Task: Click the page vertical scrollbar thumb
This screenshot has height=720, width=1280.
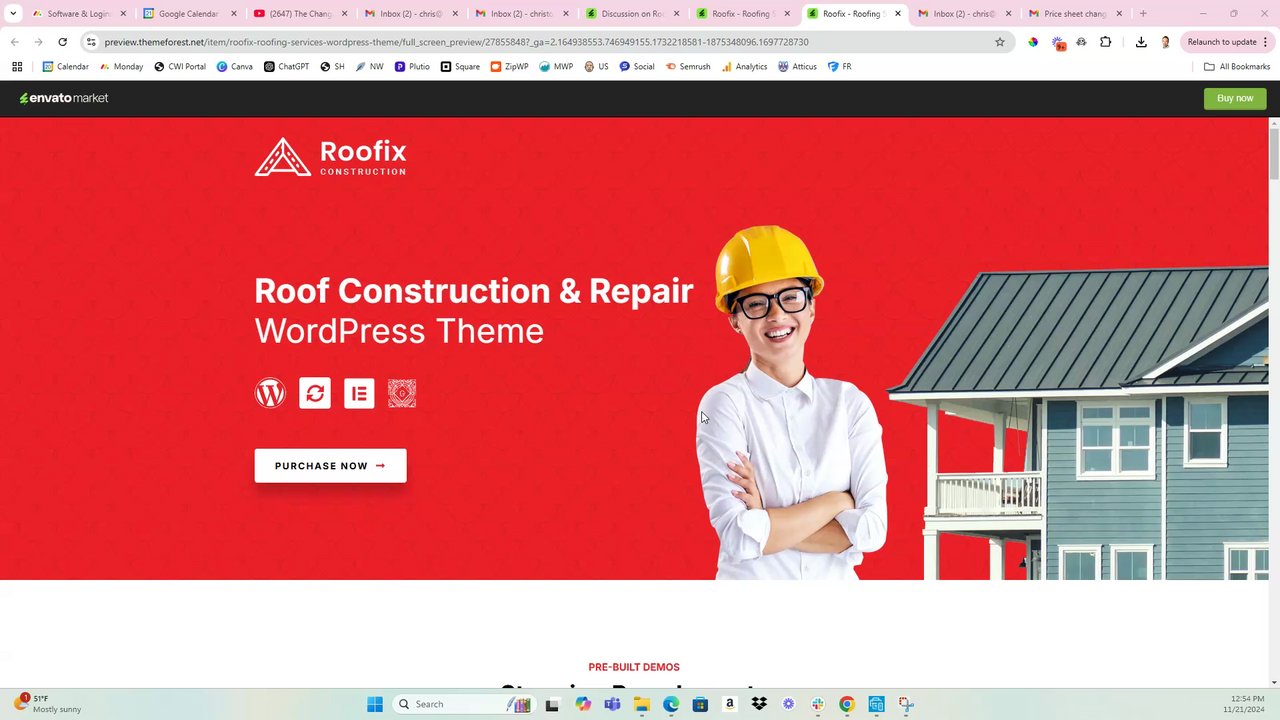Action: (x=1274, y=154)
